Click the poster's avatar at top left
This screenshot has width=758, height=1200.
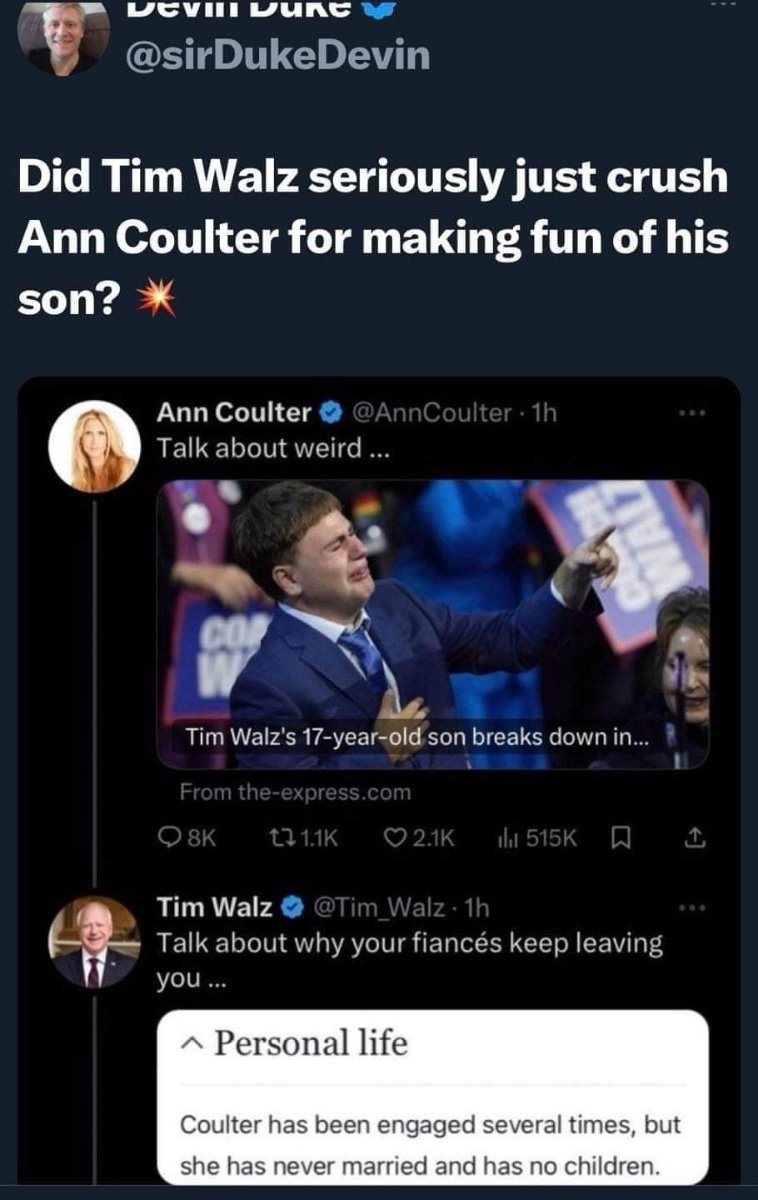63,40
